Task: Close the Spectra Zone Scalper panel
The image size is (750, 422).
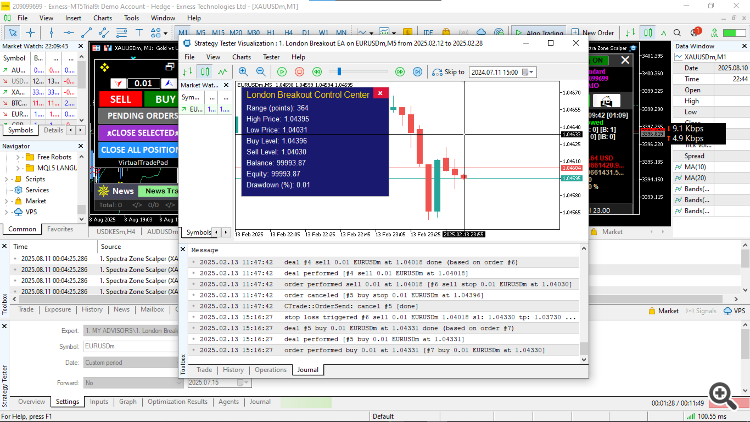Action: coord(625,60)
